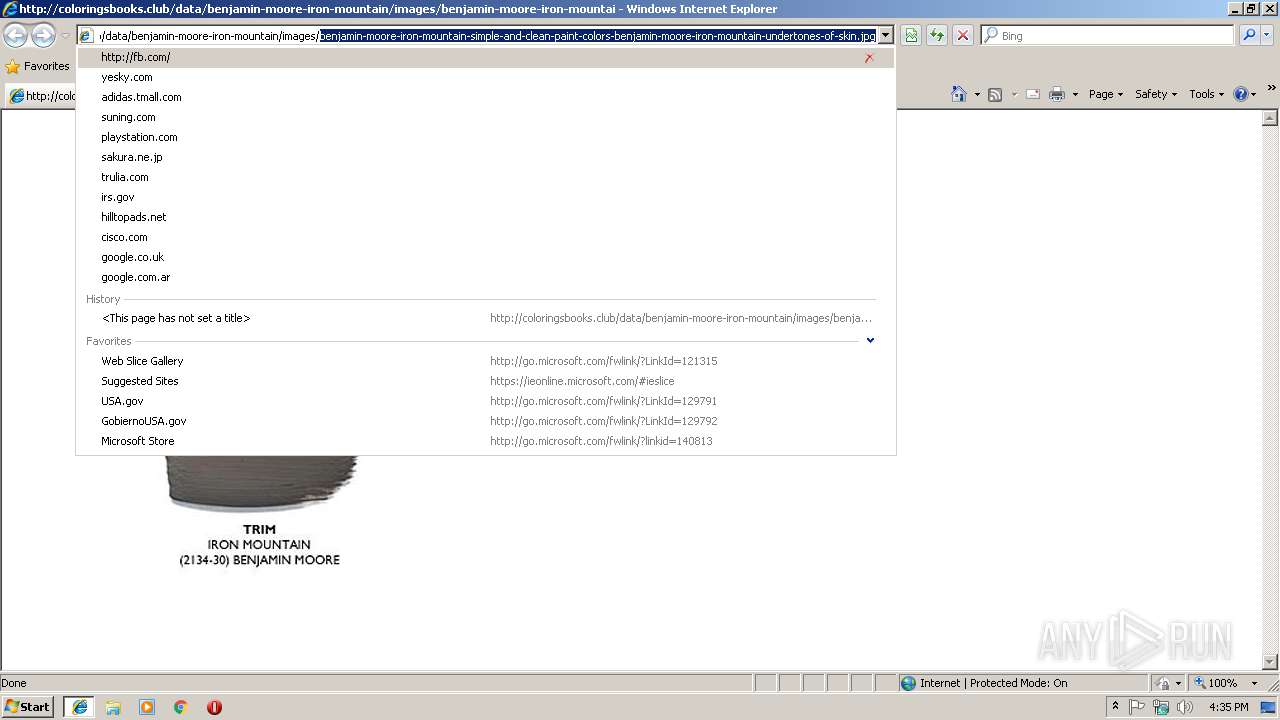Select yesky.com suggestion
1280x720 pixels.
coord(485,77)
